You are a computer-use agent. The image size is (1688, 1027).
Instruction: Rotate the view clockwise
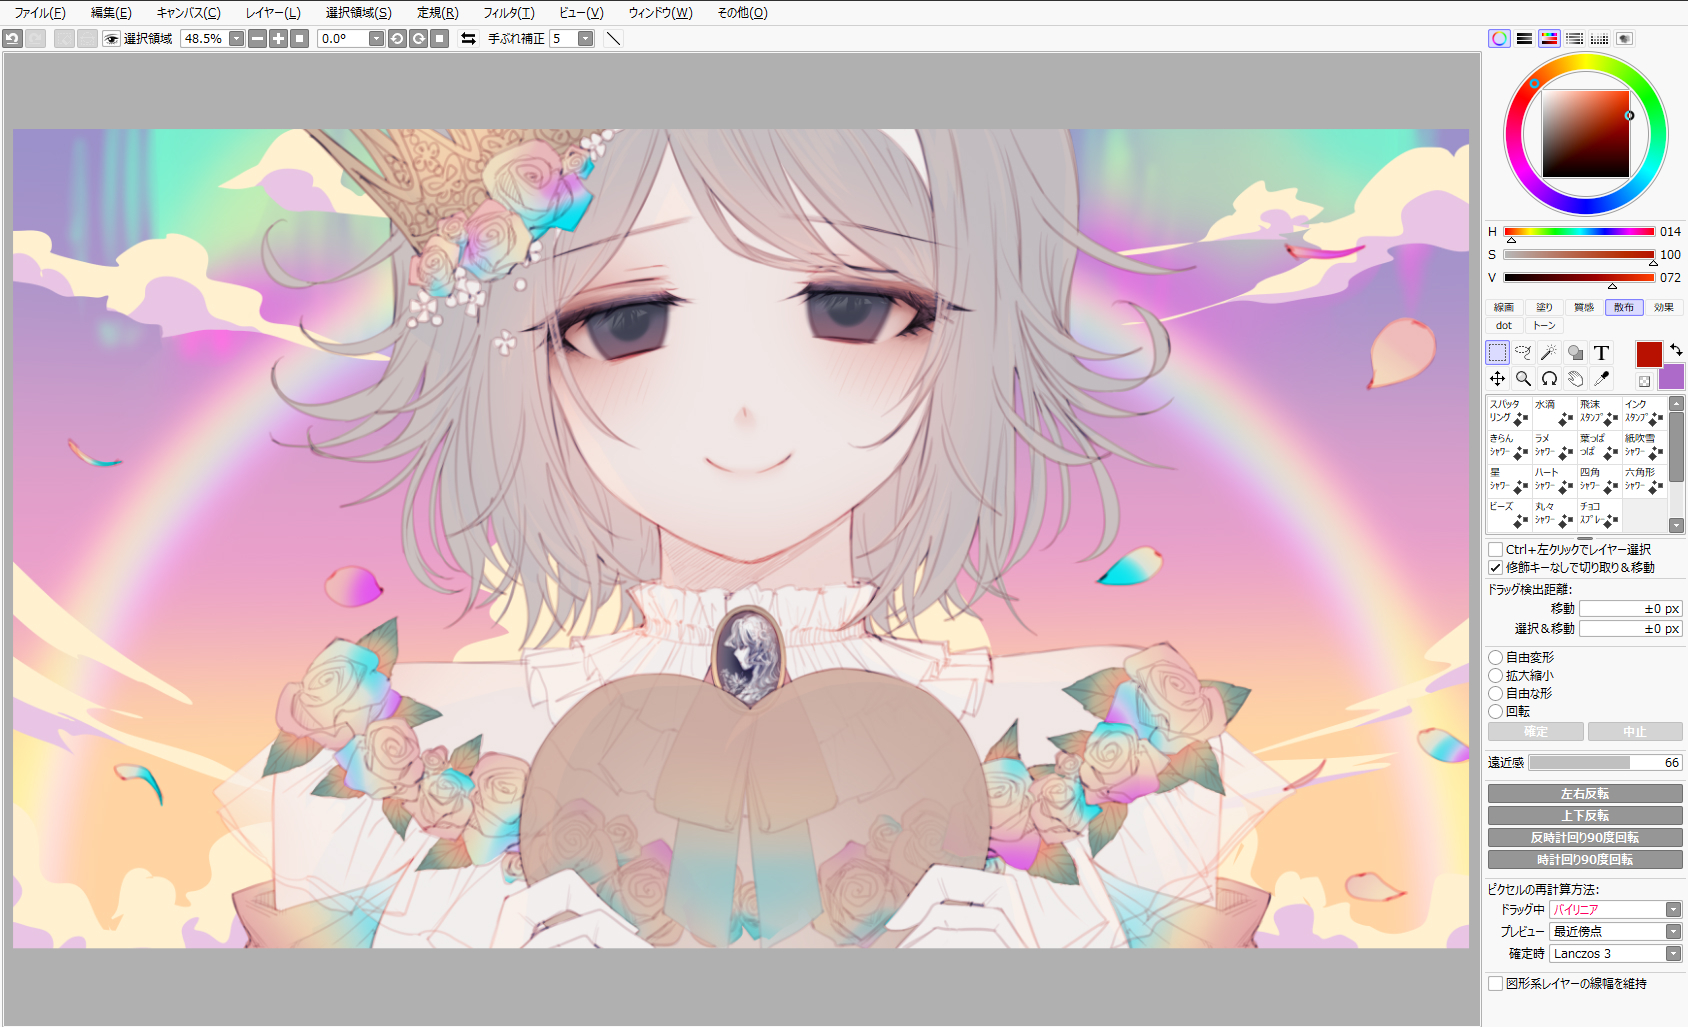[x=418, y=39]
